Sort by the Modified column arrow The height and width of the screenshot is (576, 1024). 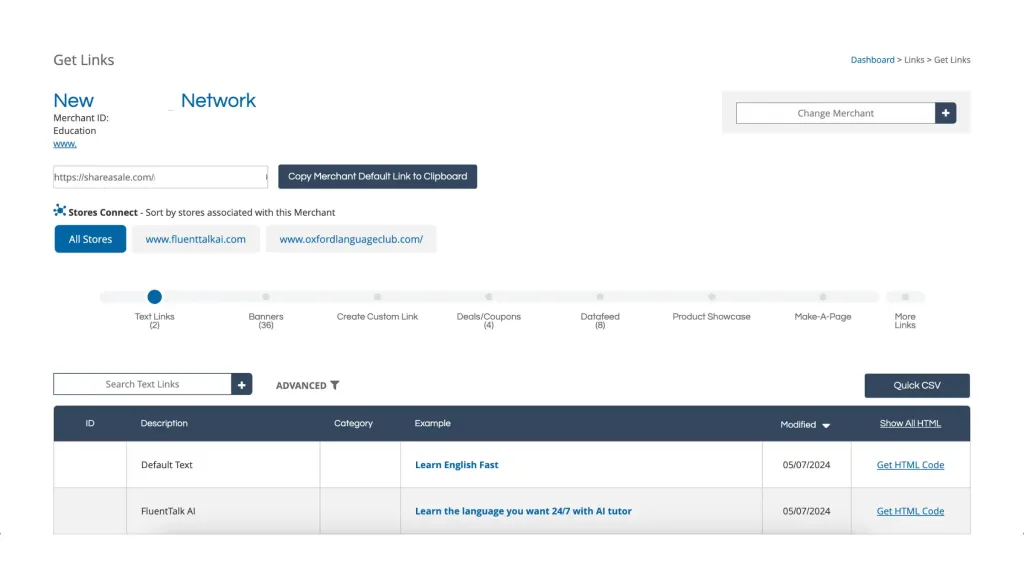click(x=825, y=425)
